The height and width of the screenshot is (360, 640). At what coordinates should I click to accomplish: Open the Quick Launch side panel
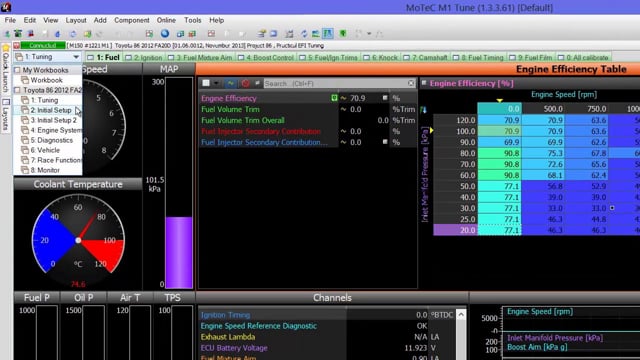(x=6, y=69)
